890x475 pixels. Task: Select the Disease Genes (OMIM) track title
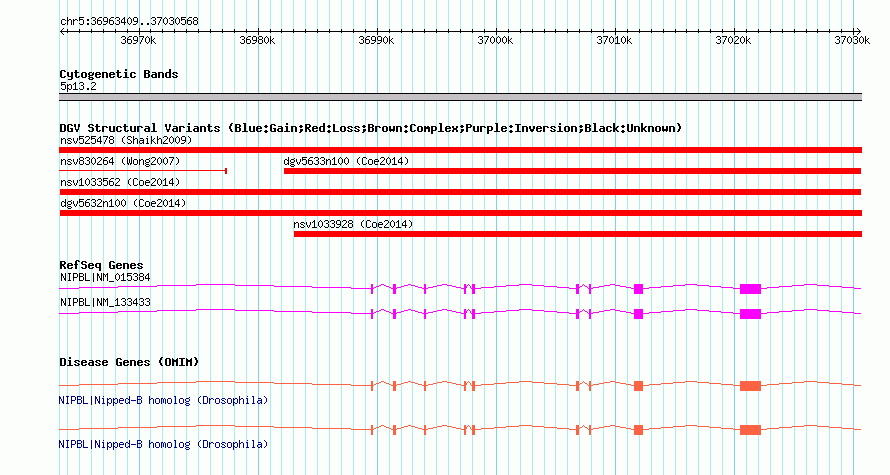click(129, 362)
